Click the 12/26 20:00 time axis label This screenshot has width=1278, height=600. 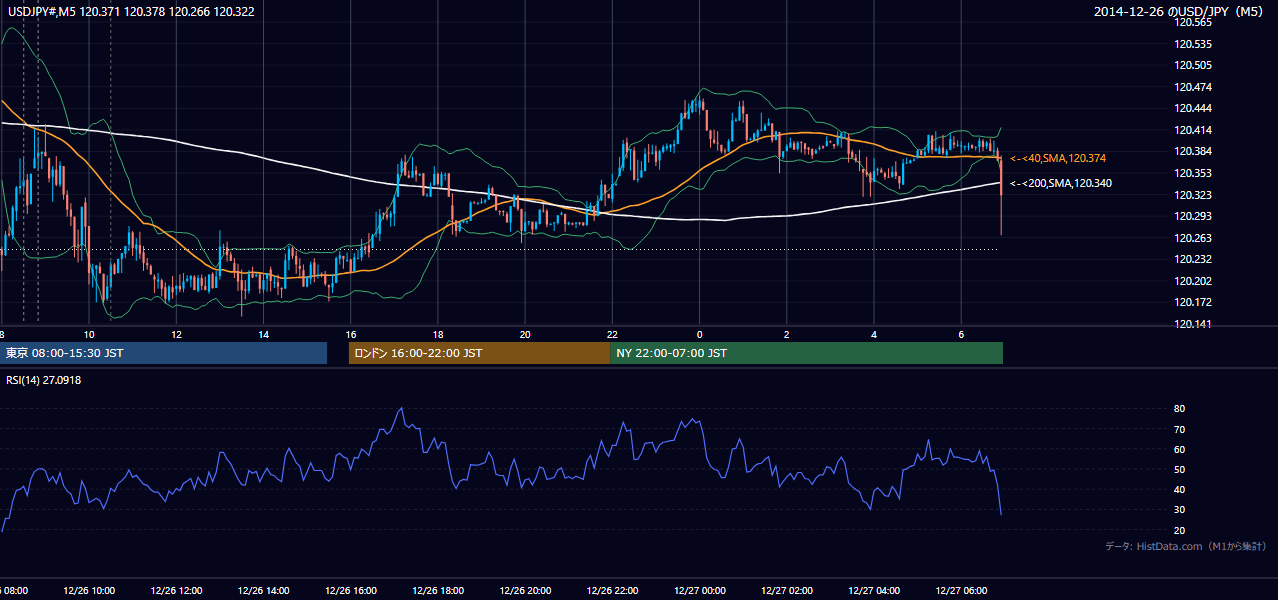coord(525,590)
